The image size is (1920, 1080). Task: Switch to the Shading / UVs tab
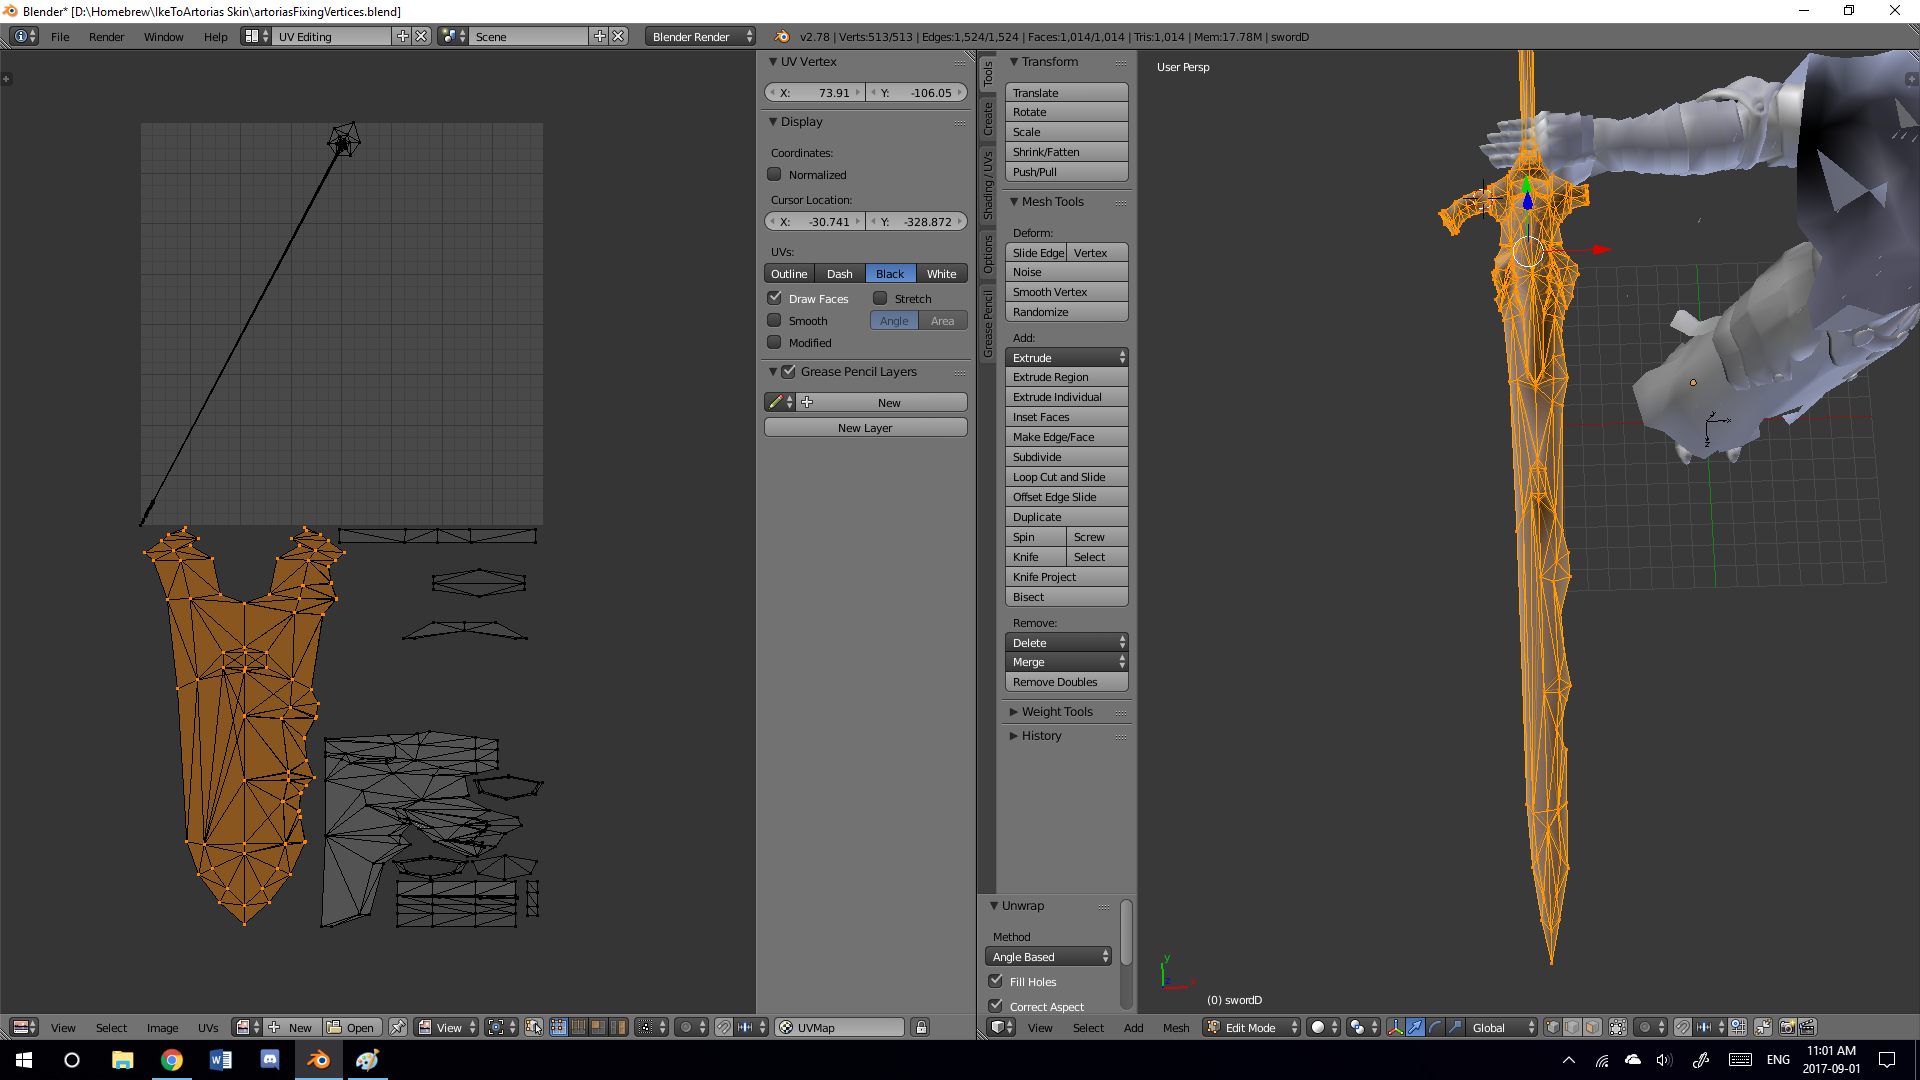(988, 186)
